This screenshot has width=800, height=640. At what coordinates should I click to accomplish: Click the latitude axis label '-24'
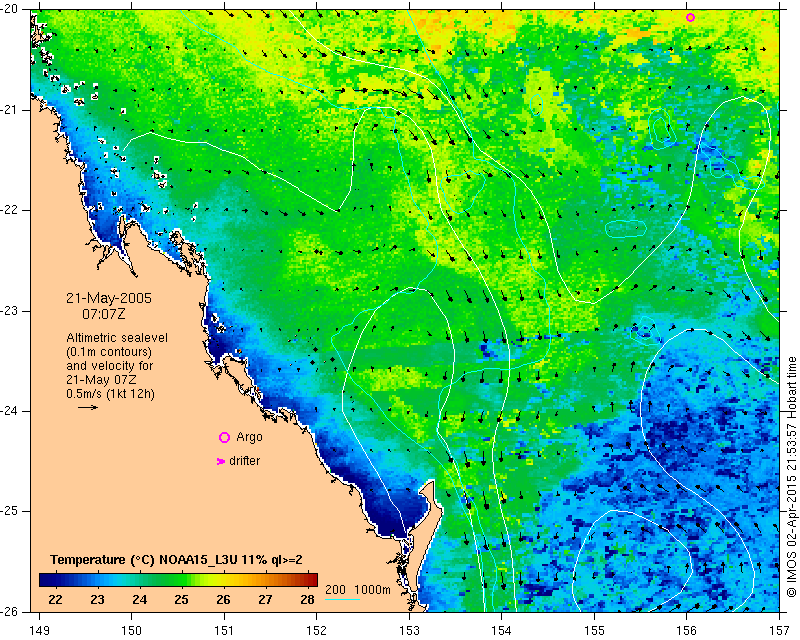9,411
